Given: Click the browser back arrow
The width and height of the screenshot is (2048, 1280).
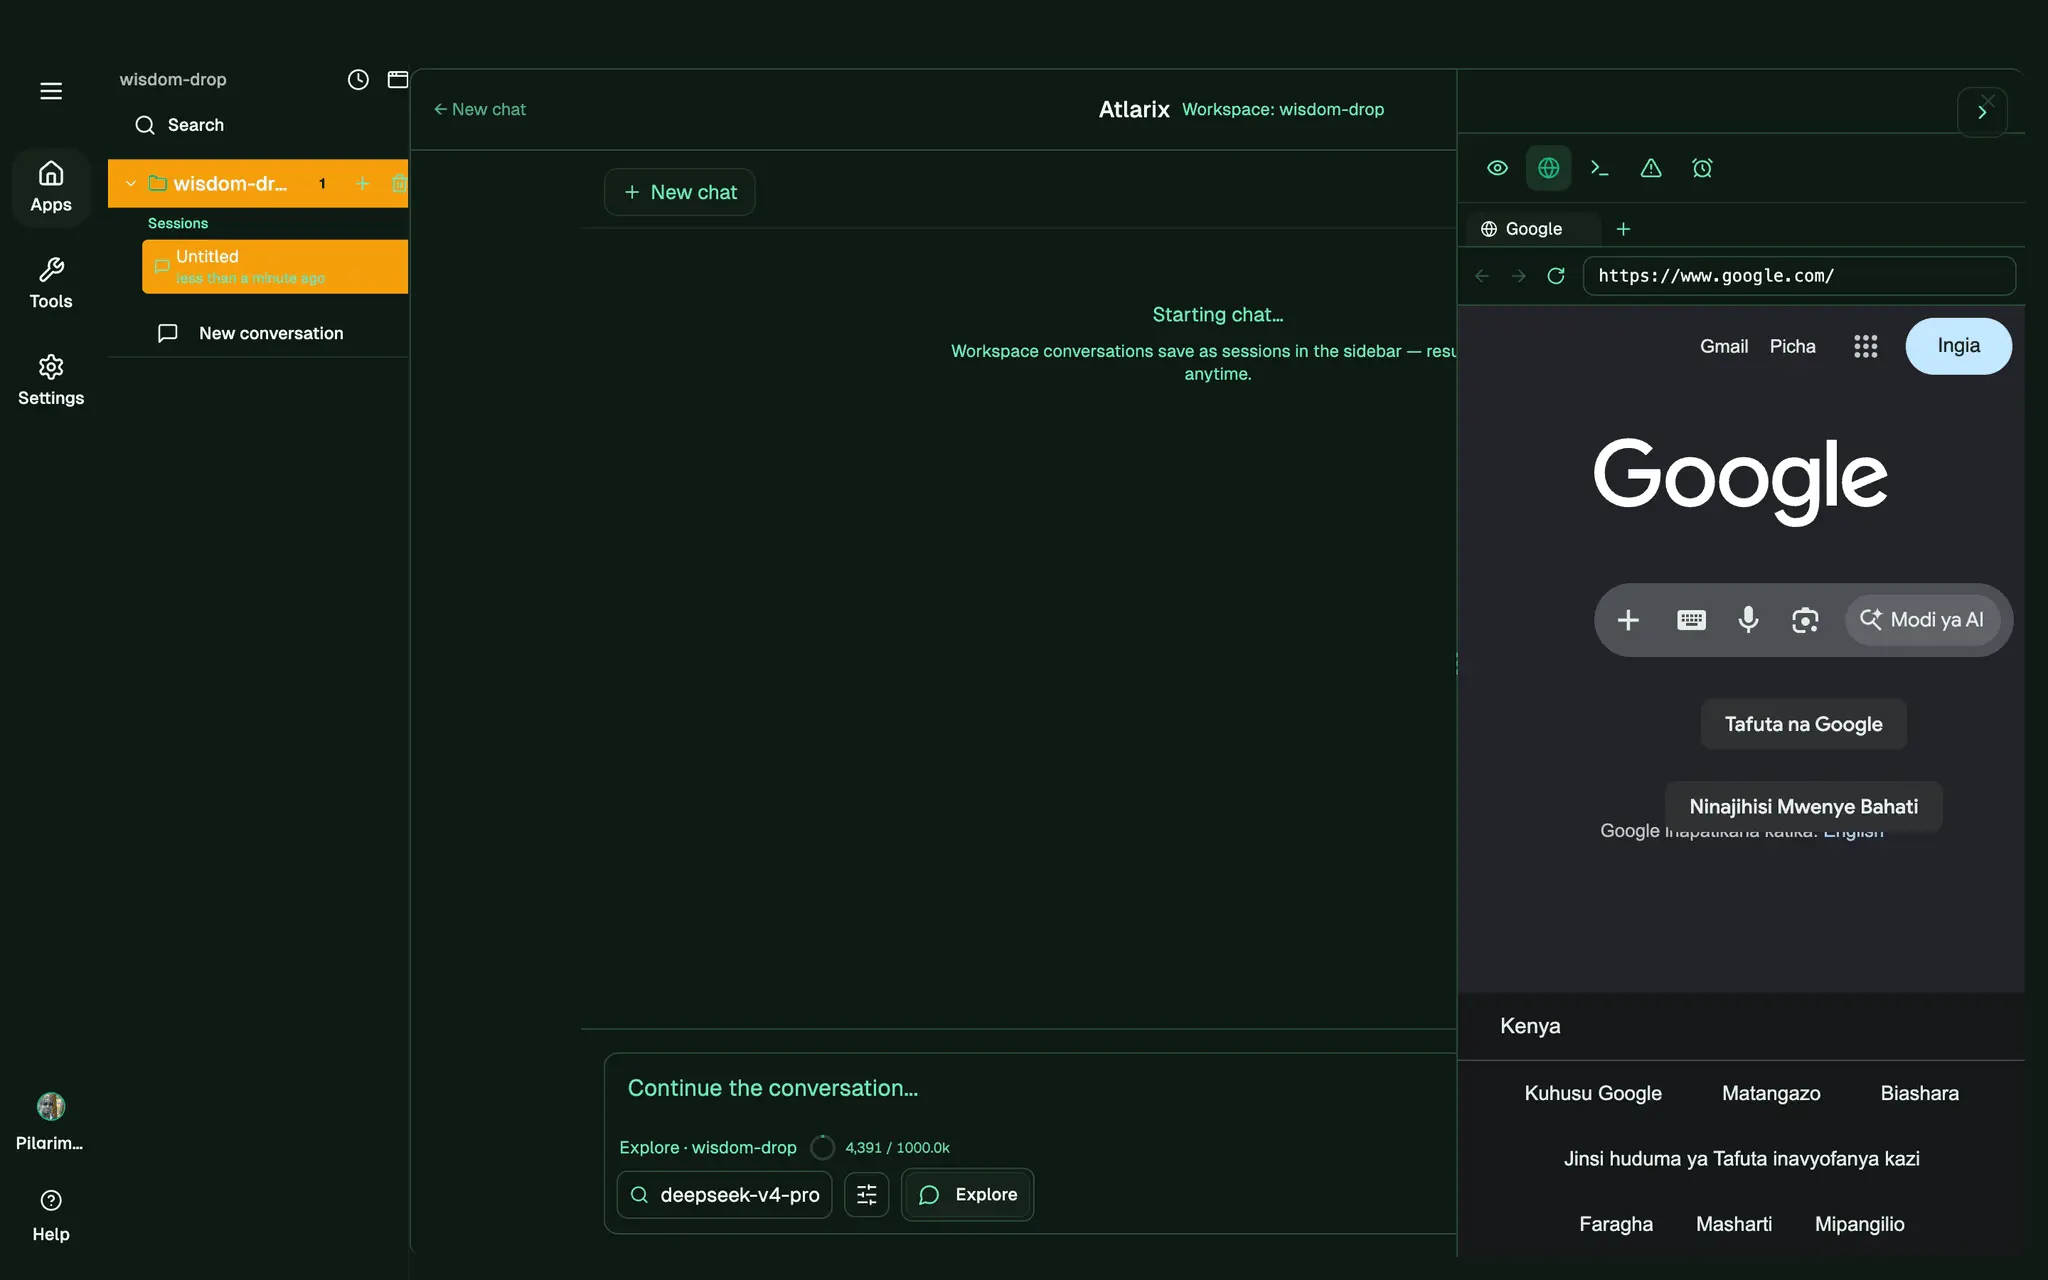Looking at the screenshot, I should click(1482, 276).
